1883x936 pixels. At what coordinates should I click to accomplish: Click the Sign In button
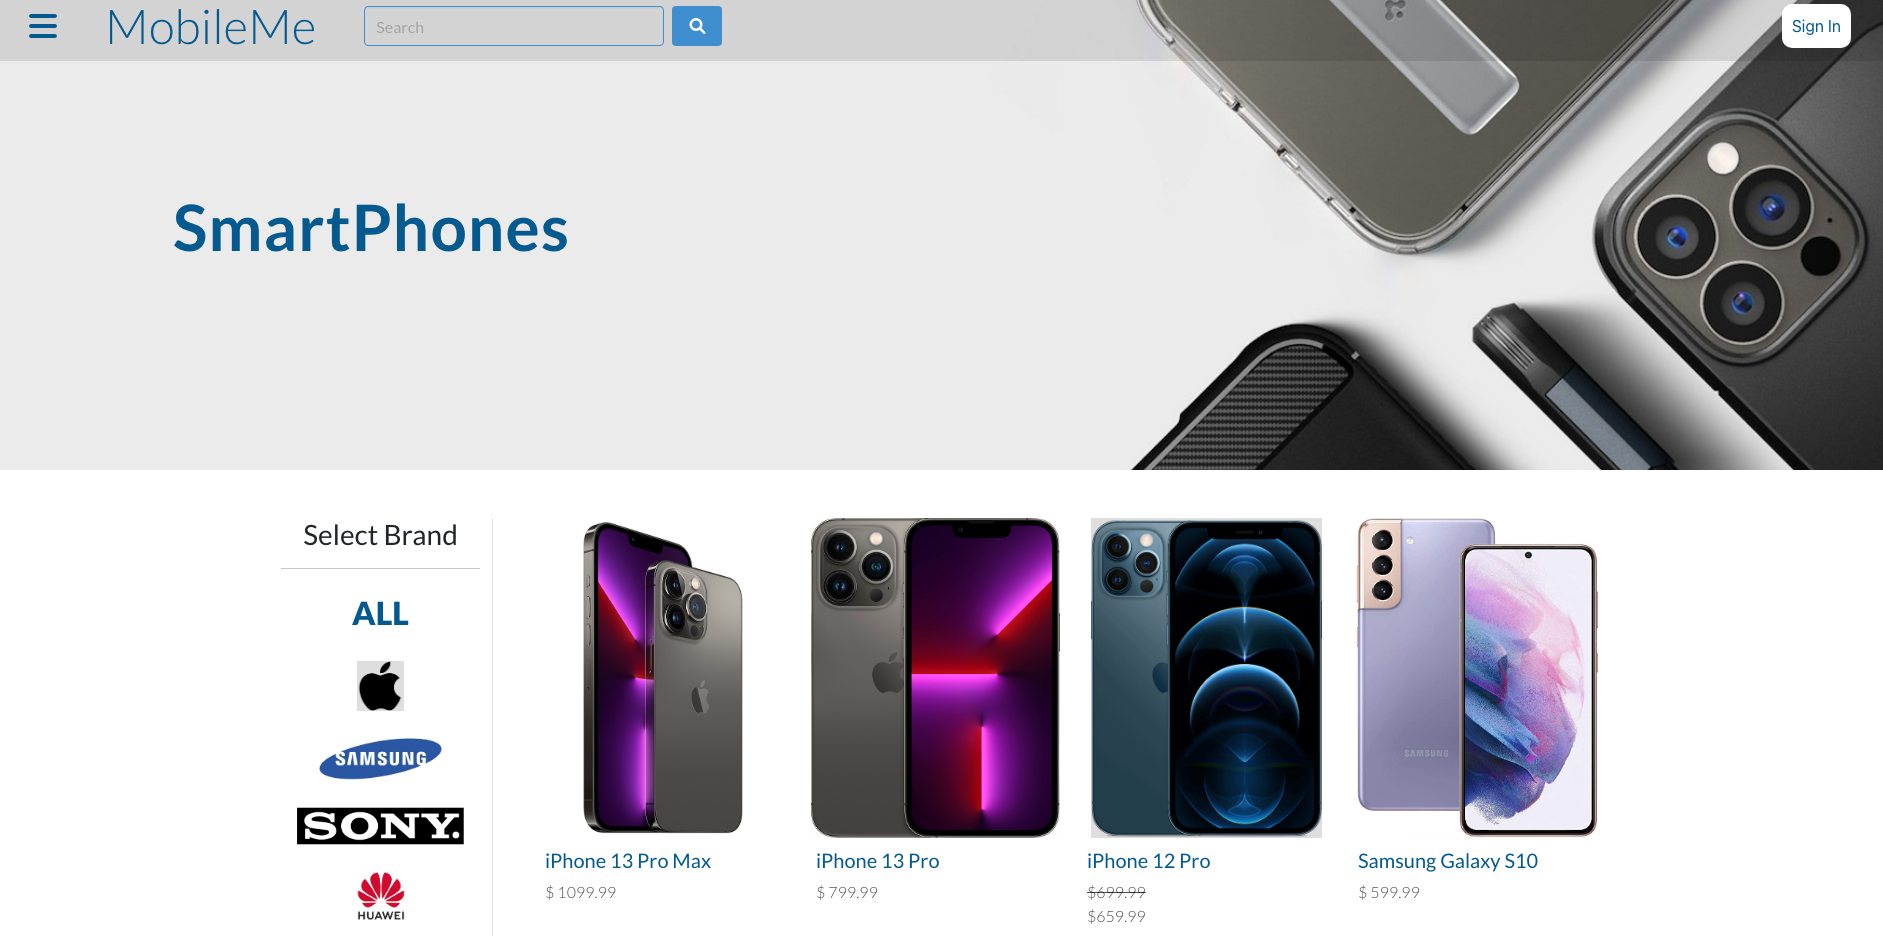click(1816, 26)
